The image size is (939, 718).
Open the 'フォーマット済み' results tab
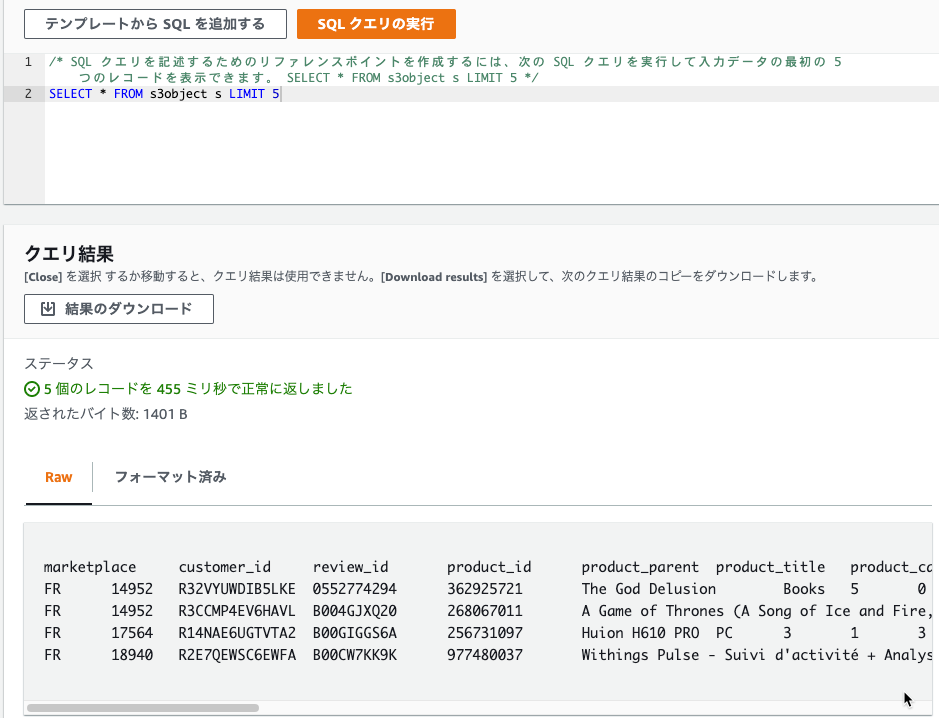[x=170, y=477]
